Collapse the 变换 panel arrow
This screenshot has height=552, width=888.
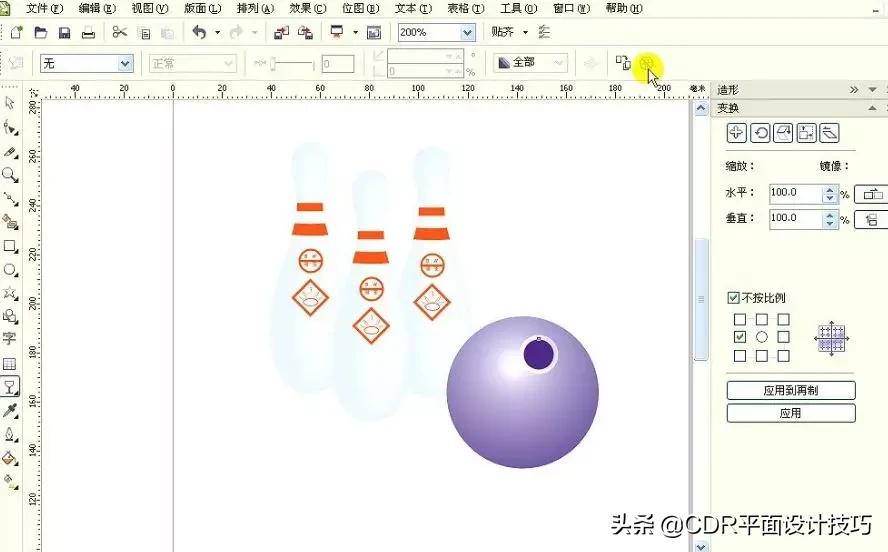click(872, 108)
